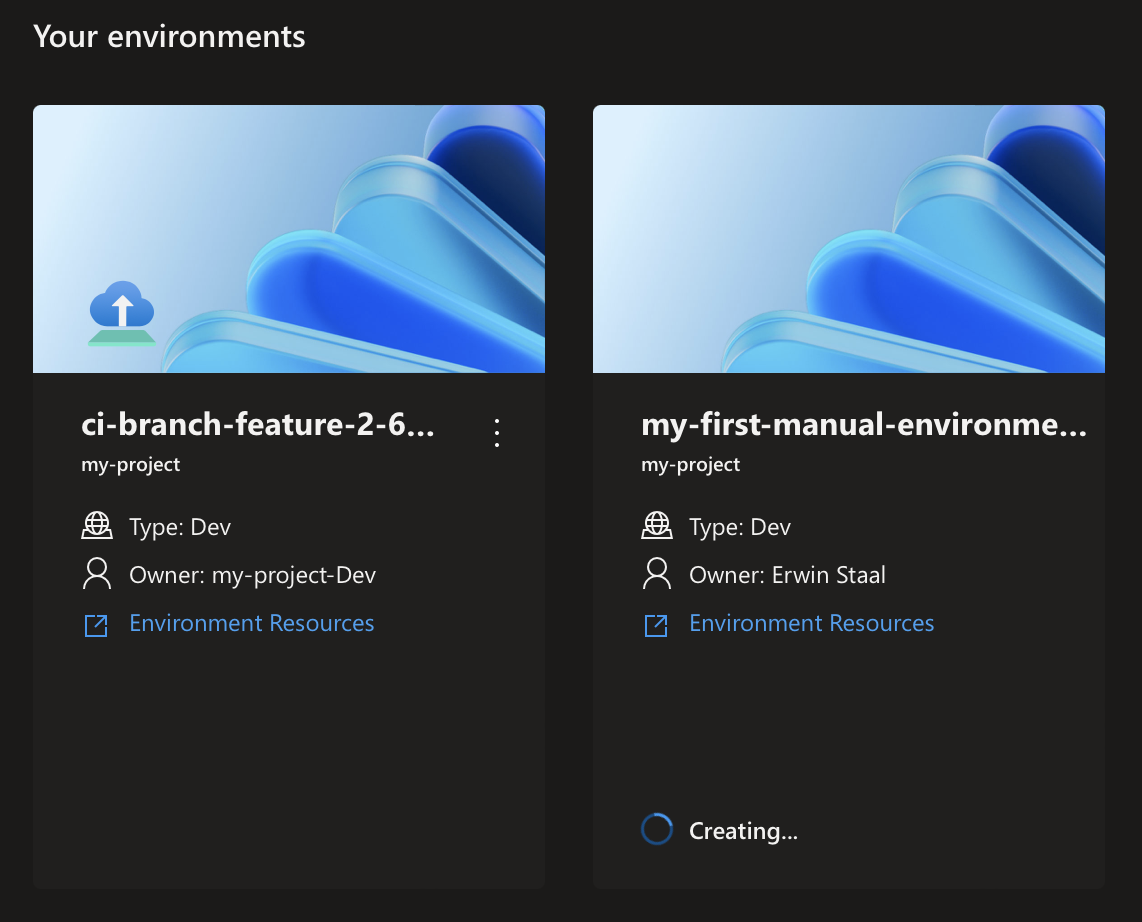This screenshot has width=1142, height=922.
Task: Click the ci-branch-feature card banner image
Action: tap(289, 239)
